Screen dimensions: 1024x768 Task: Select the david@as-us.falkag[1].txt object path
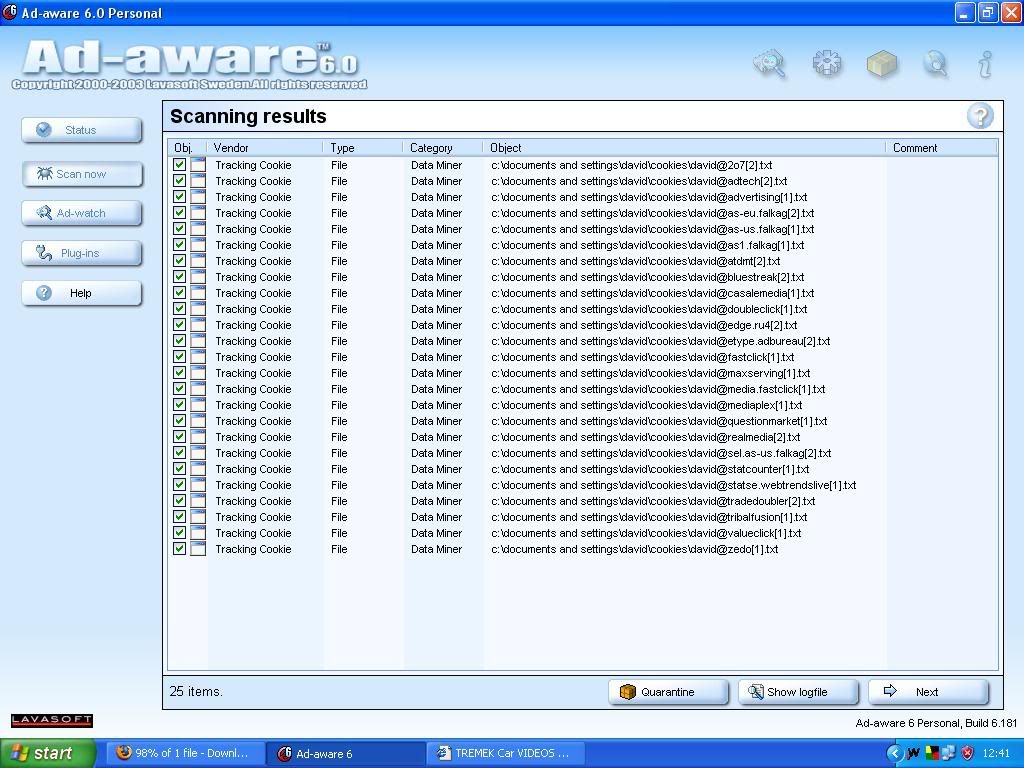pos(652,229)
